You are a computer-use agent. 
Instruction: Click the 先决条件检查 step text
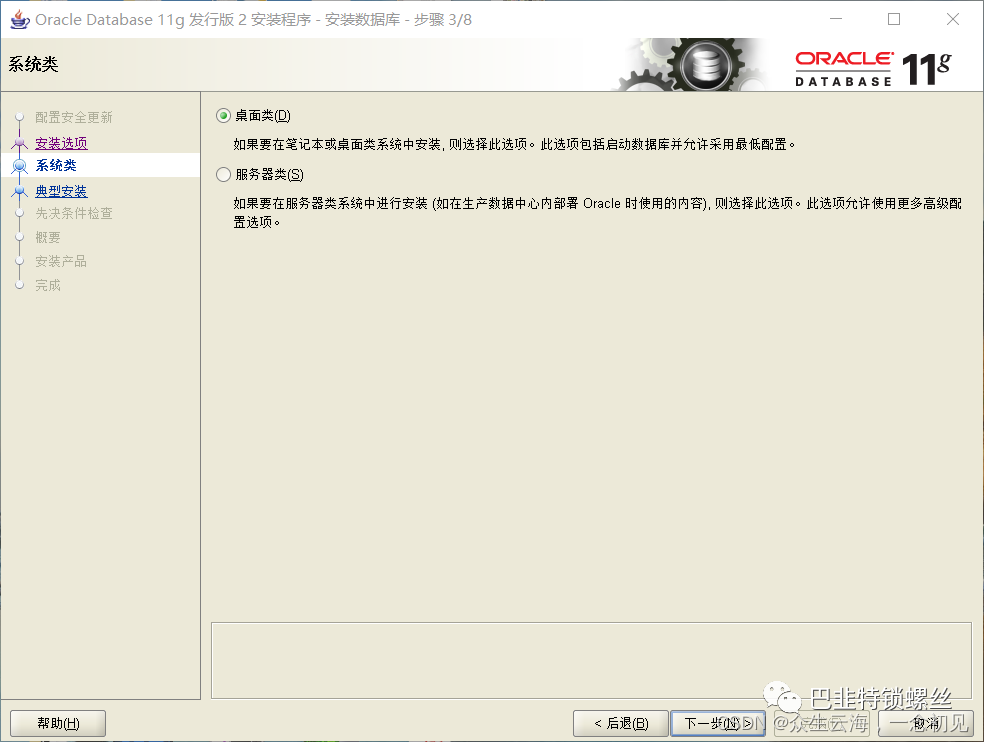tap(73, 213)
